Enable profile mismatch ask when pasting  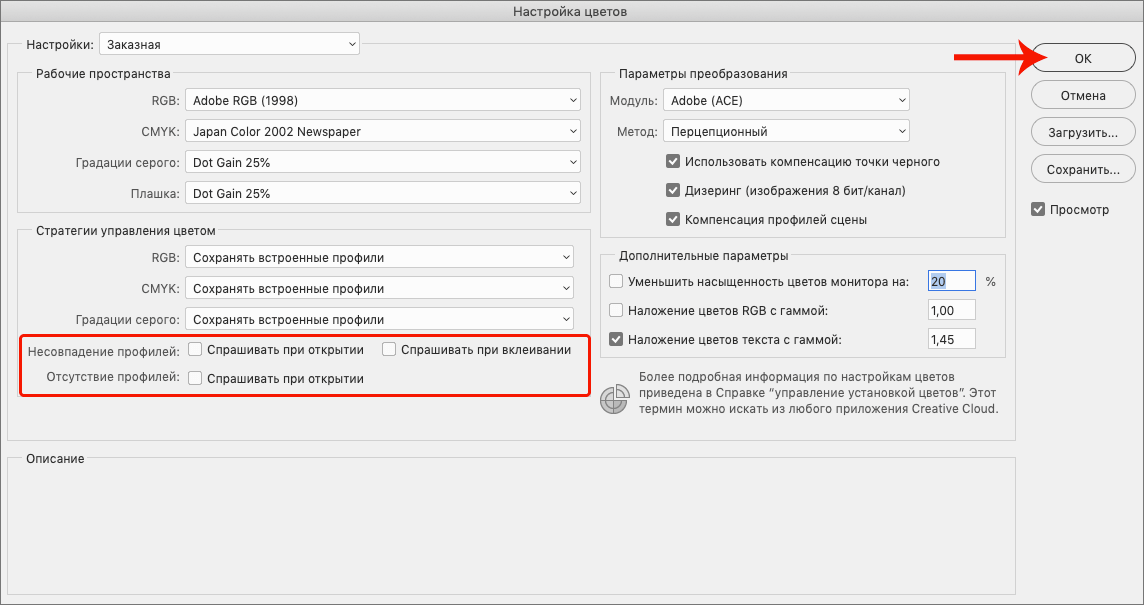390,350
